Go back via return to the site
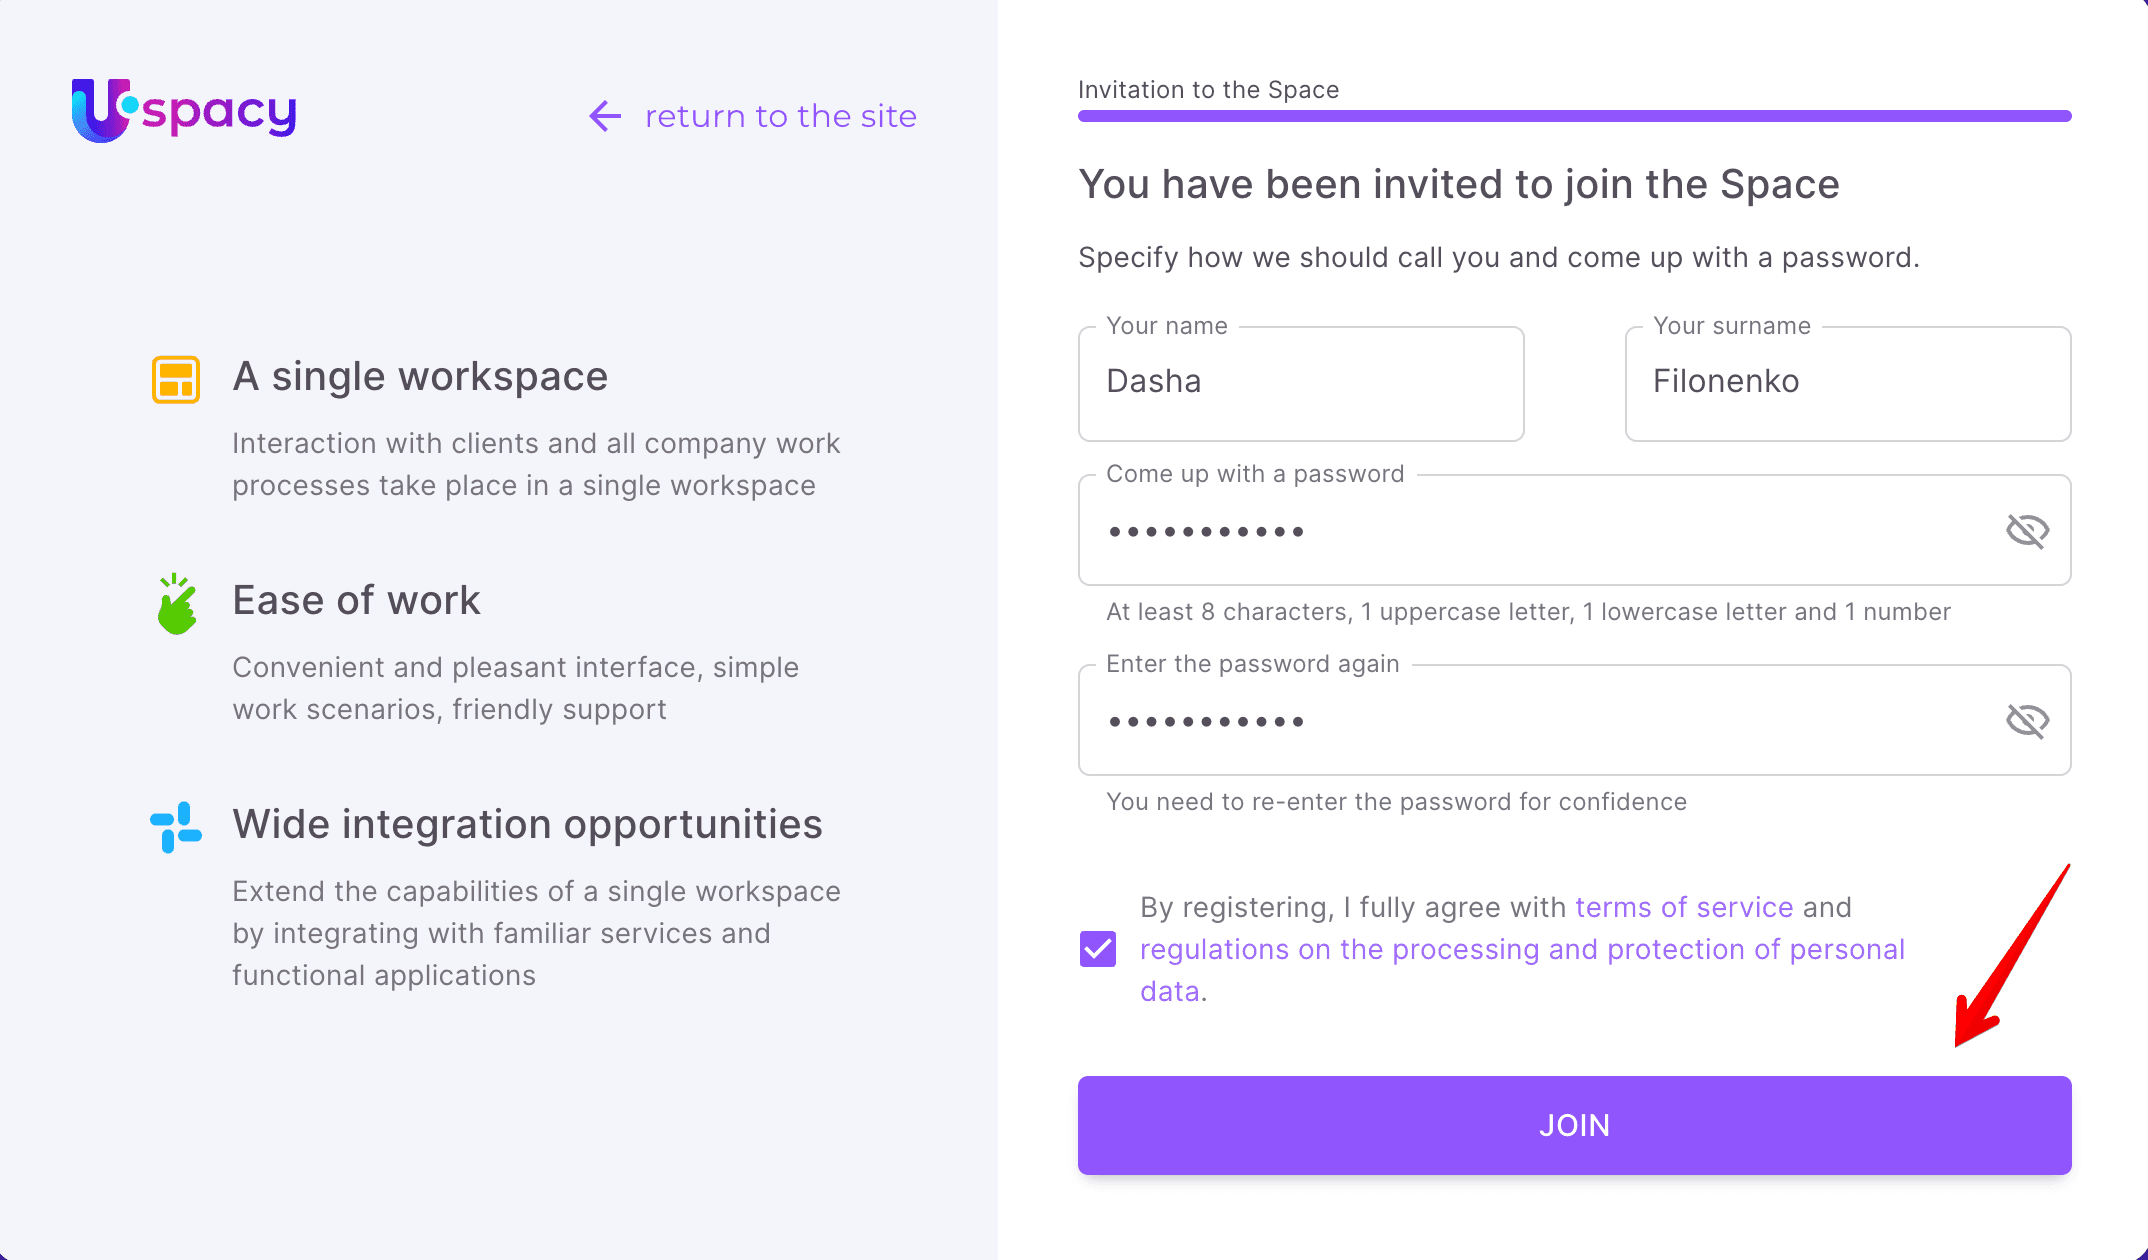2148x1260 pixels. tap(780, 116)
